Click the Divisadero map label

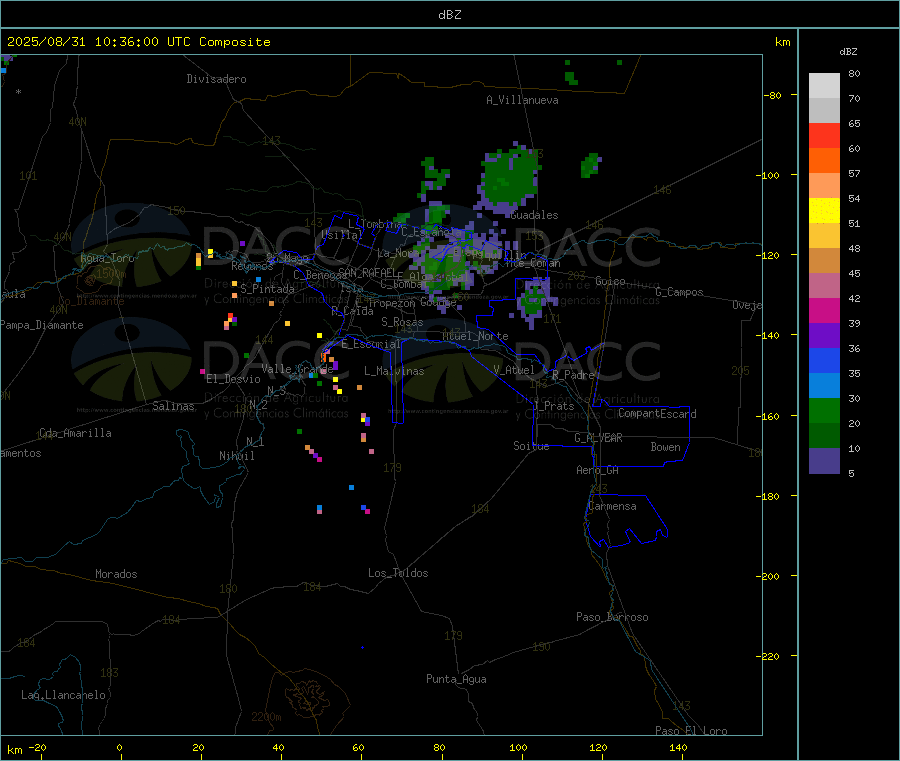click(x=216, y=79)
